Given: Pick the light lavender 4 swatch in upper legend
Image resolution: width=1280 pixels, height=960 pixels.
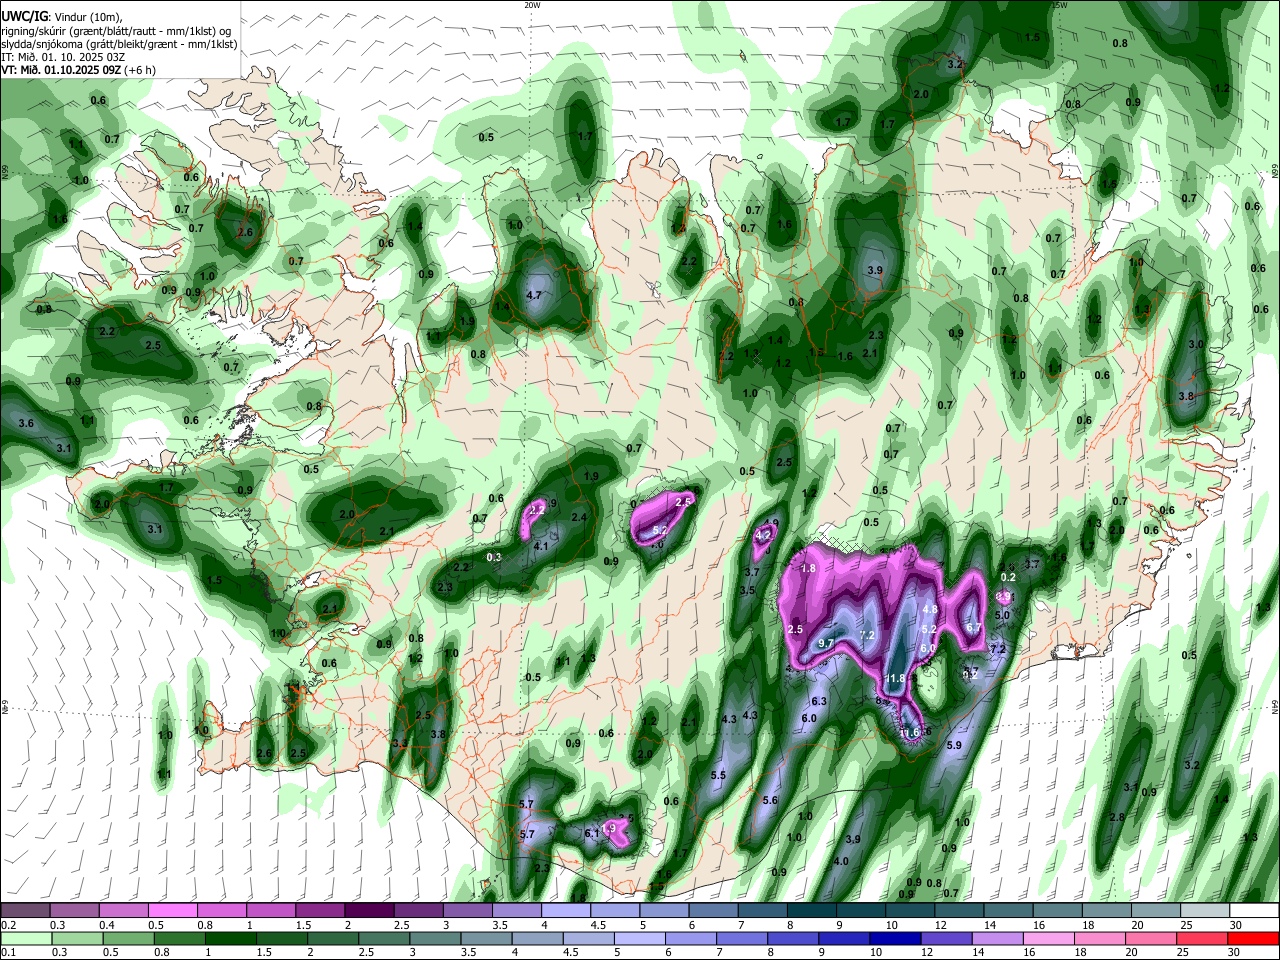Looking at the screenshot, I should (565, 910).
